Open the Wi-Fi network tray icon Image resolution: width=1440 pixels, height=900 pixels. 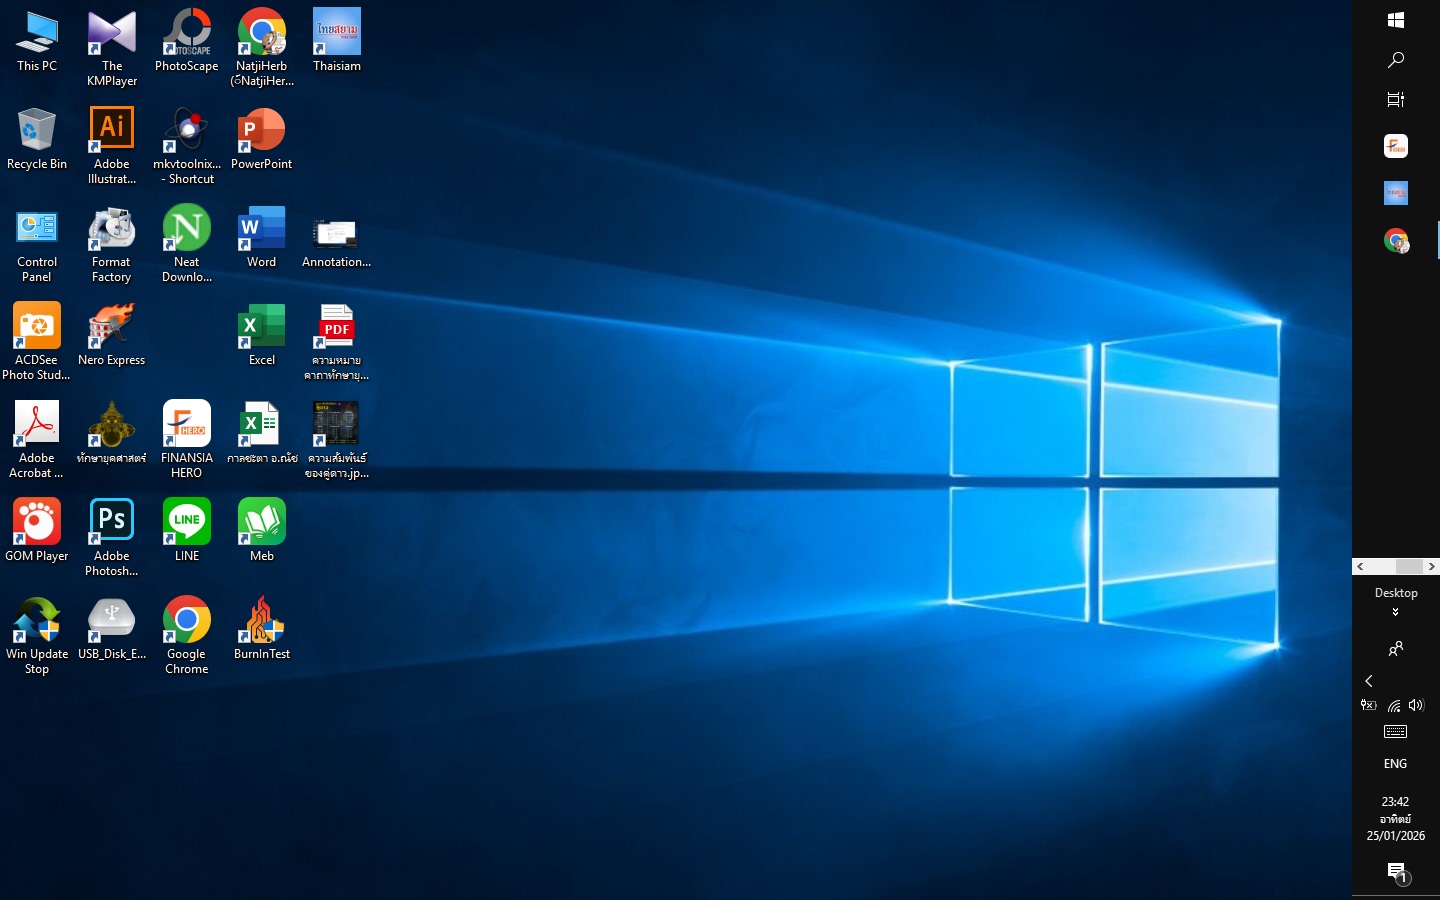(1394, 705)
